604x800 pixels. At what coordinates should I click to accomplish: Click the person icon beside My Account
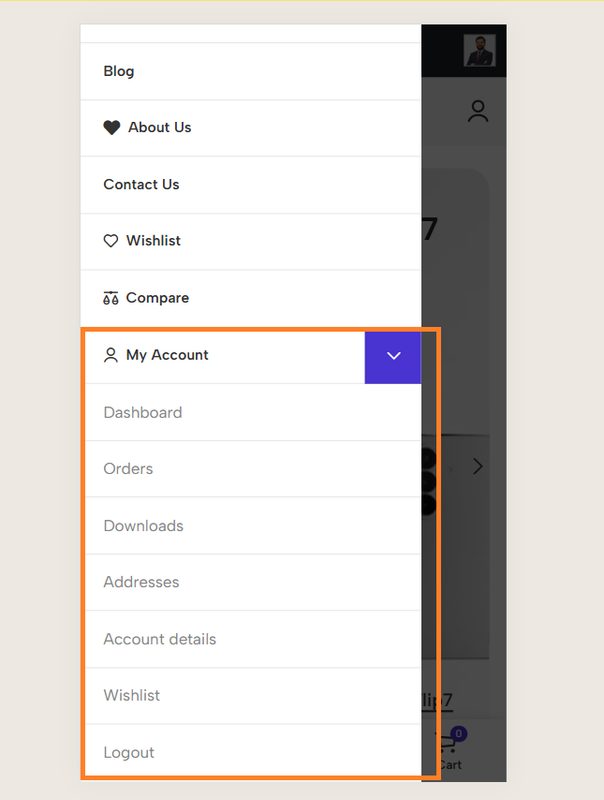coord(111,355)
